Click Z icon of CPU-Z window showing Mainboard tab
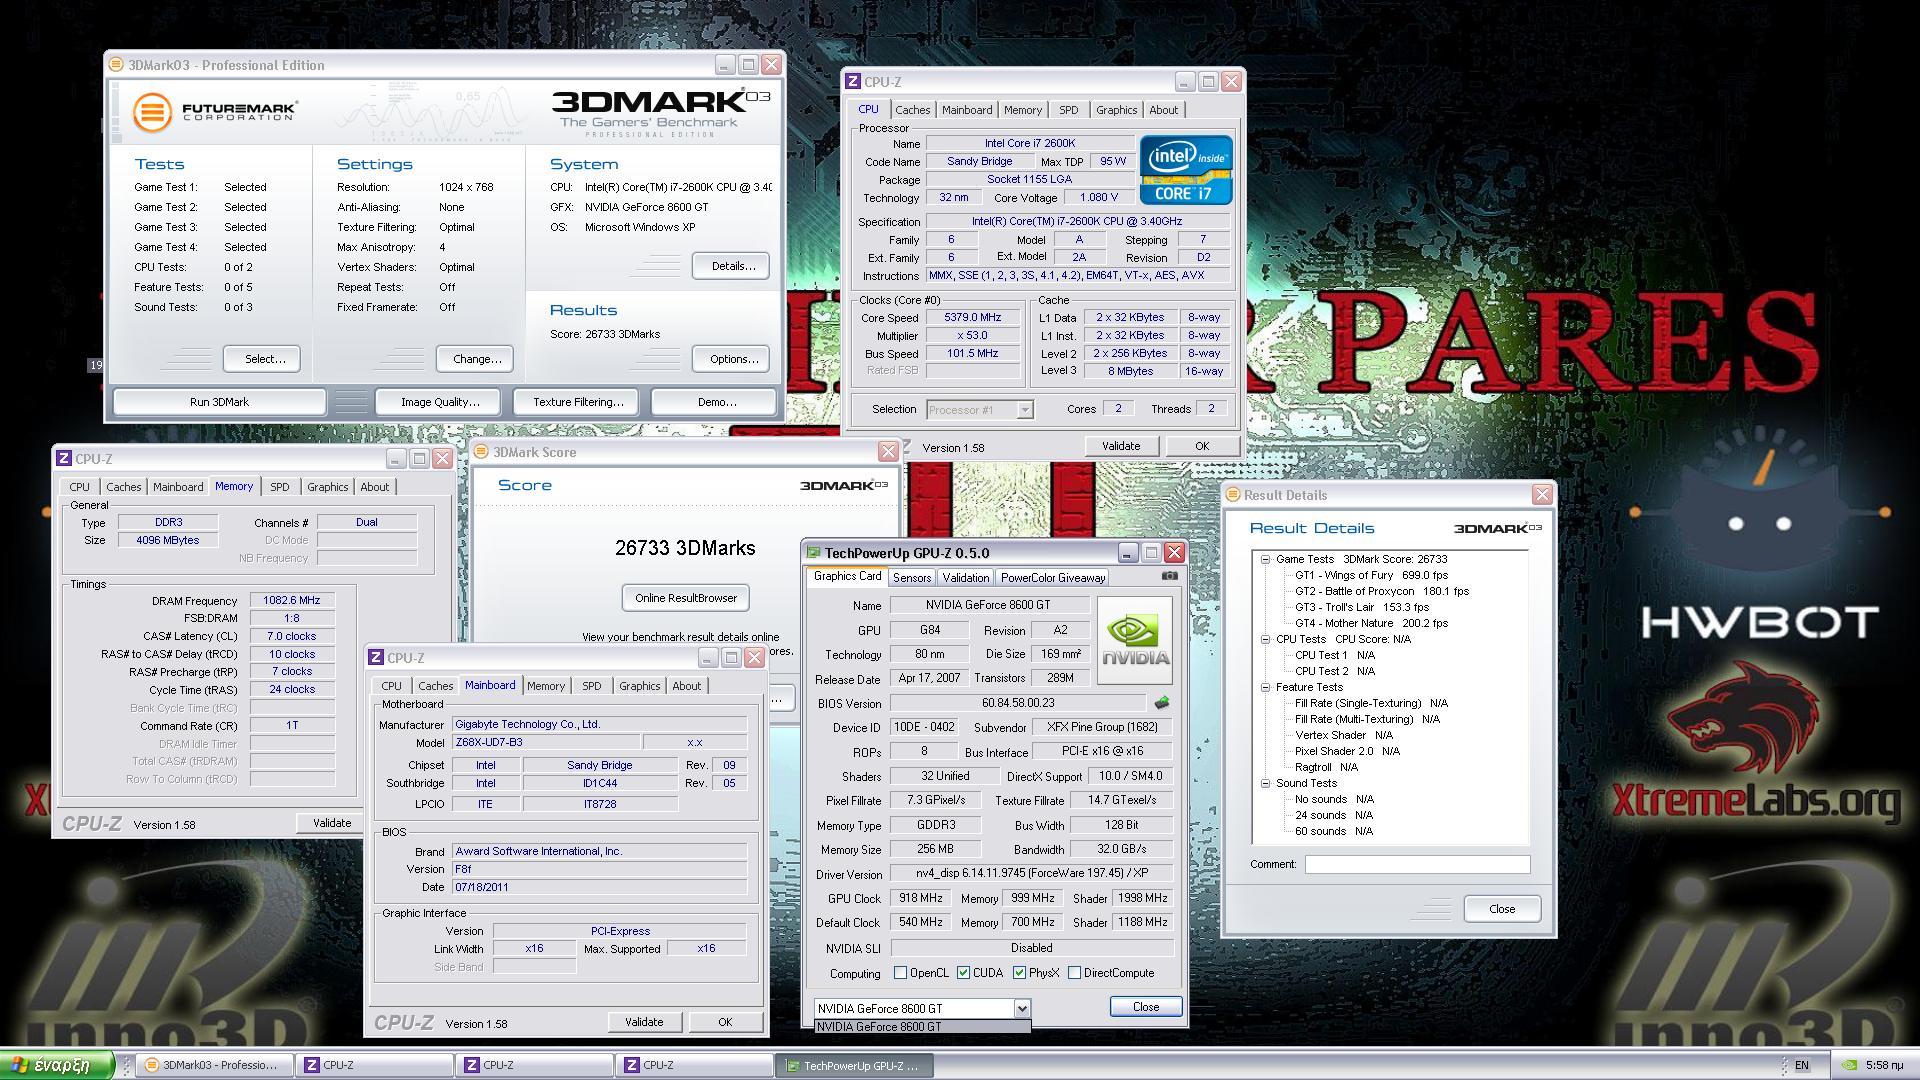The height and width of the screenshot is (1080, 1920). click(x=376, y=658)
